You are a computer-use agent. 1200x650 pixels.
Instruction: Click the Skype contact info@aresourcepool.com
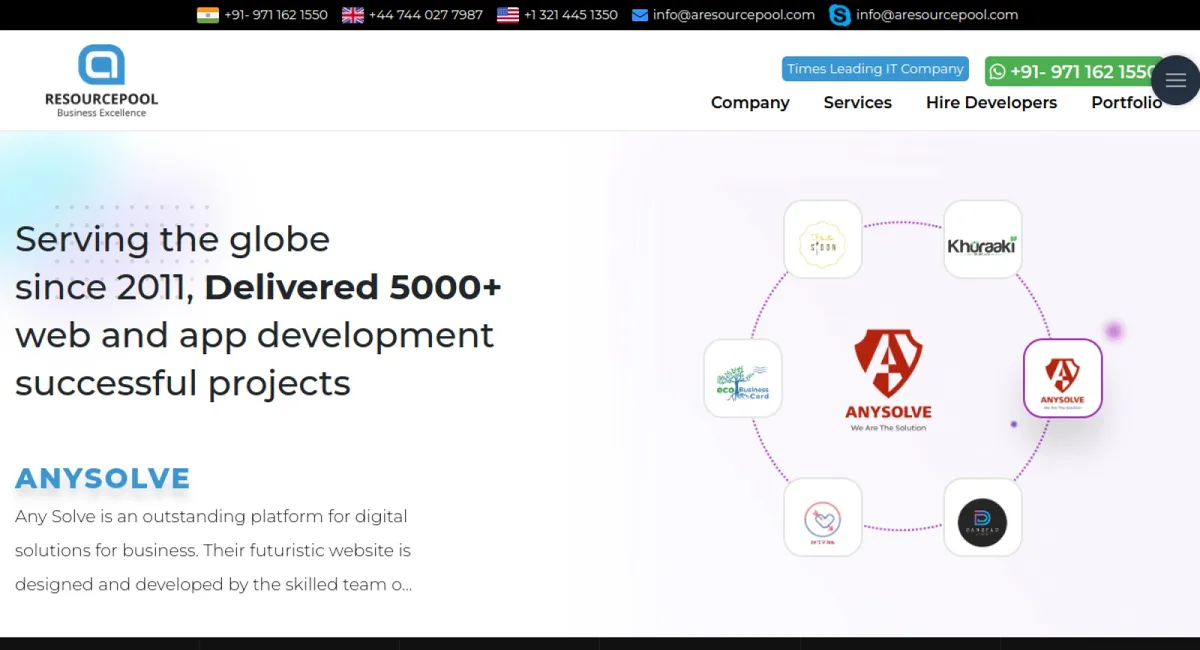(937, 15)
